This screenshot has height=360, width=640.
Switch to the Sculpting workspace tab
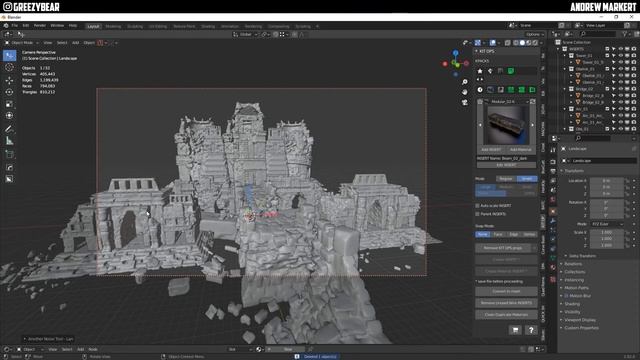[135, 26]
